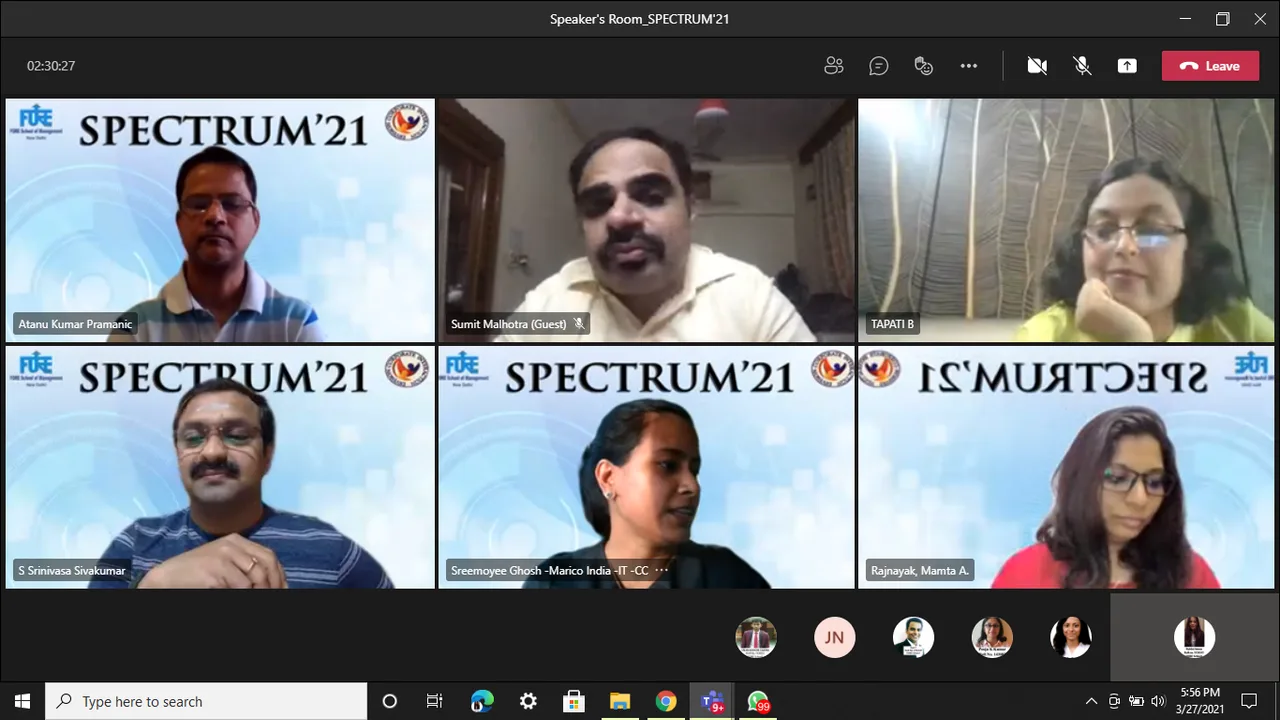Viewport: 1280px width, 720px height.
Task: Open Google Chrome from taskbar
Action: pos(666,701)
